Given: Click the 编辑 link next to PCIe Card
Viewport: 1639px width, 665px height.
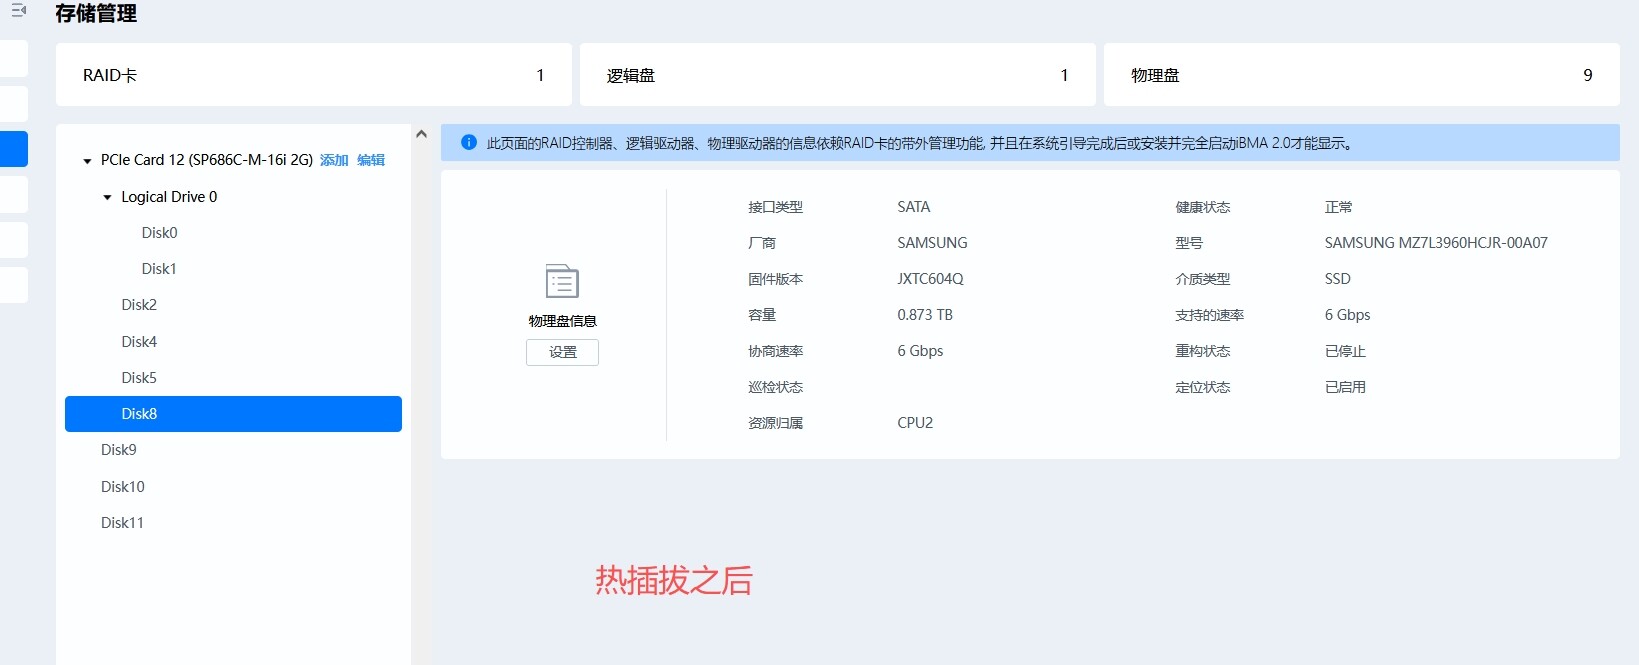Looking at the screenshot, I should (x=371, y=160).
